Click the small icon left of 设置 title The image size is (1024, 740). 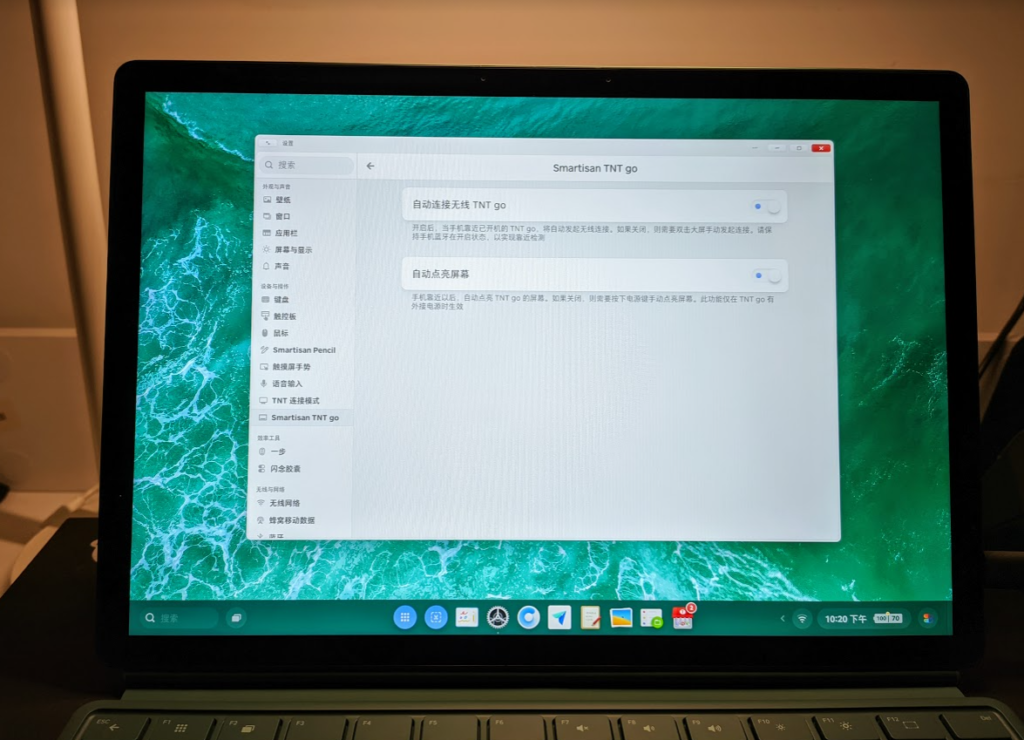pos(268,142)
